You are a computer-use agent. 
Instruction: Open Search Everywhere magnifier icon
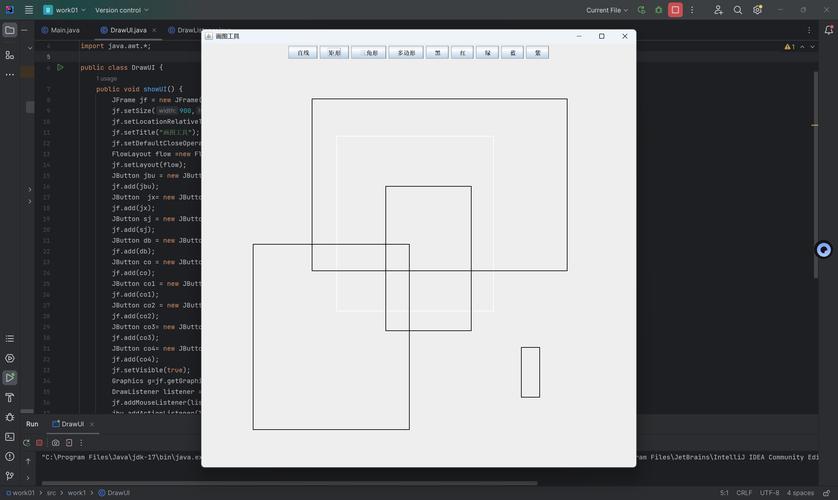pyautogui.click(x=738, y=10)
